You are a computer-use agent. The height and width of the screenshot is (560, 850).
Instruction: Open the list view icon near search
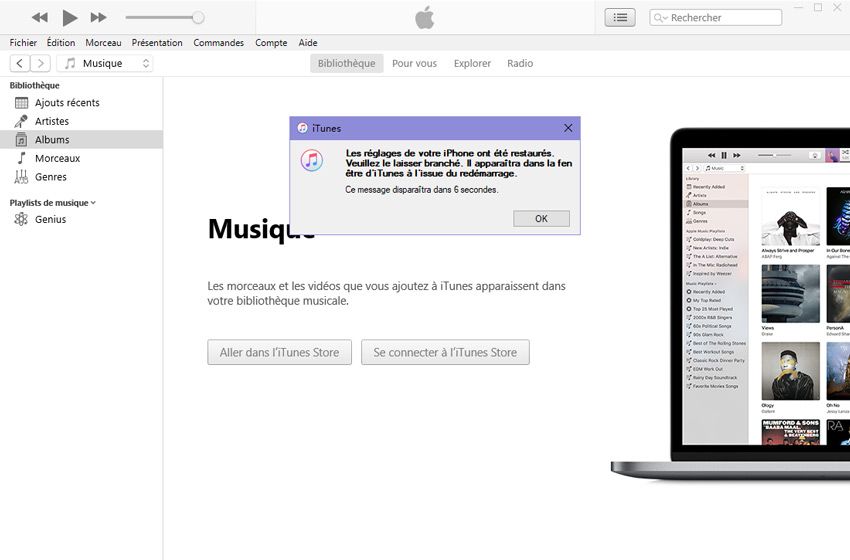(x=619, y=17)
